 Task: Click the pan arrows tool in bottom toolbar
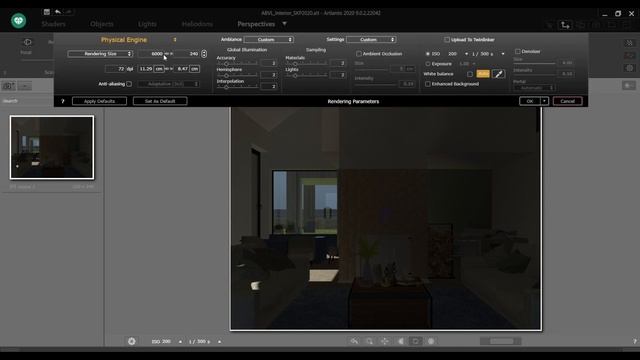coord(384,341)
